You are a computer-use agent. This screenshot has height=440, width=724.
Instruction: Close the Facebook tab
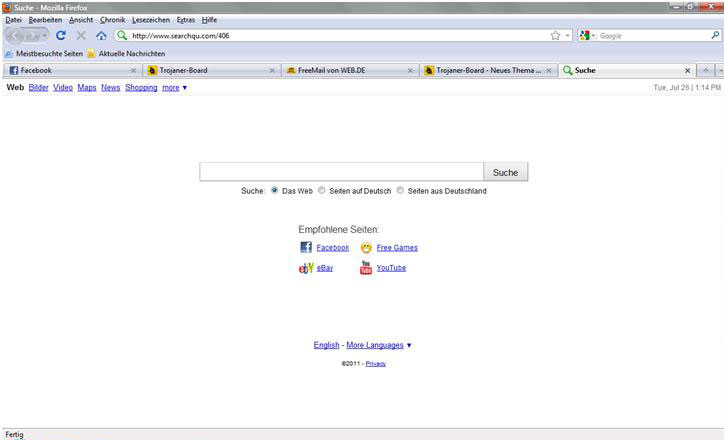[x=133, y=71]
